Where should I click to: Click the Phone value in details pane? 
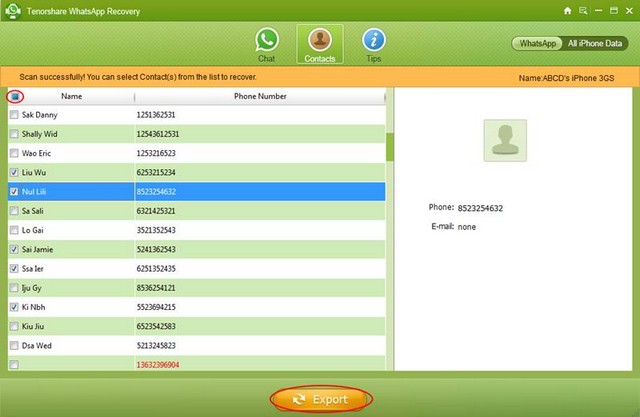(x=480, y=208)
